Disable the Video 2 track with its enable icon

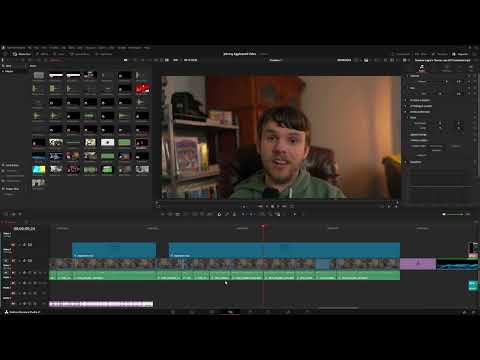coord(30,260)
